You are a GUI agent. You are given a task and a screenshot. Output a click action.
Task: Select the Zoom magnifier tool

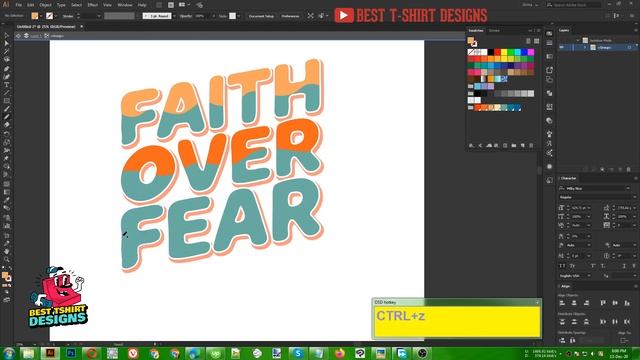pos(7,259)
